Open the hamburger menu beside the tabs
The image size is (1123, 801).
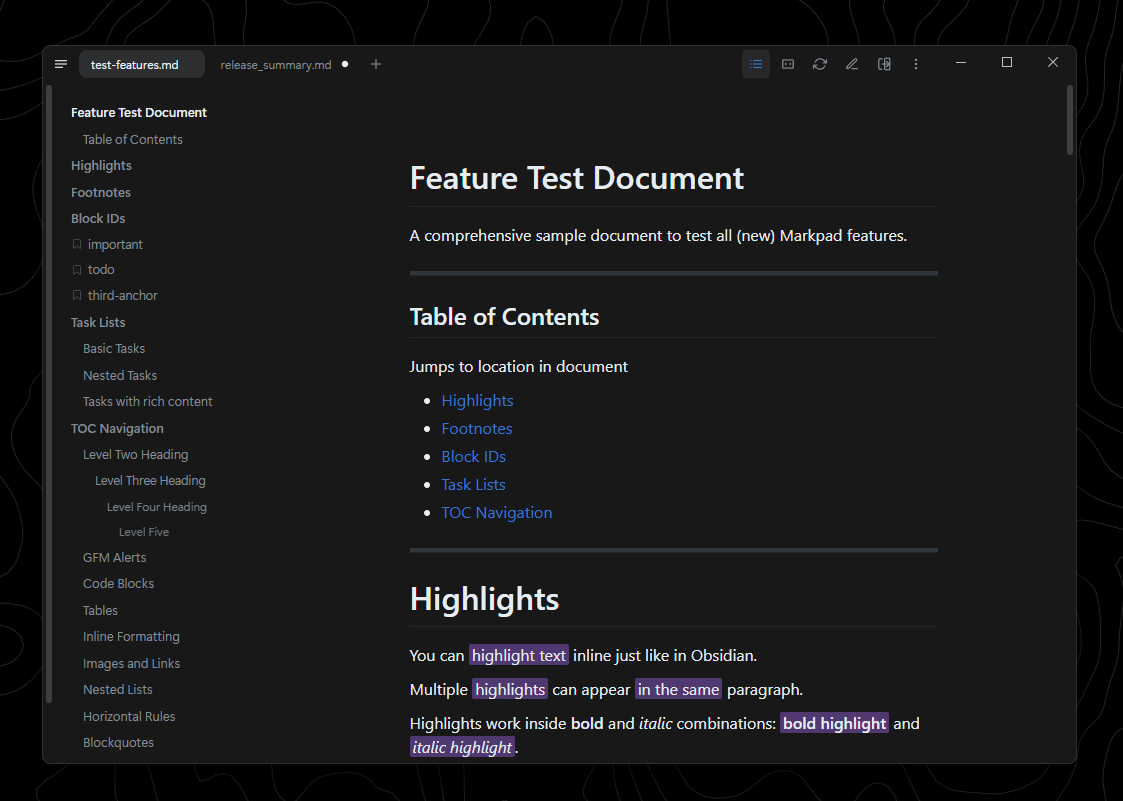(x=60, y=63)
